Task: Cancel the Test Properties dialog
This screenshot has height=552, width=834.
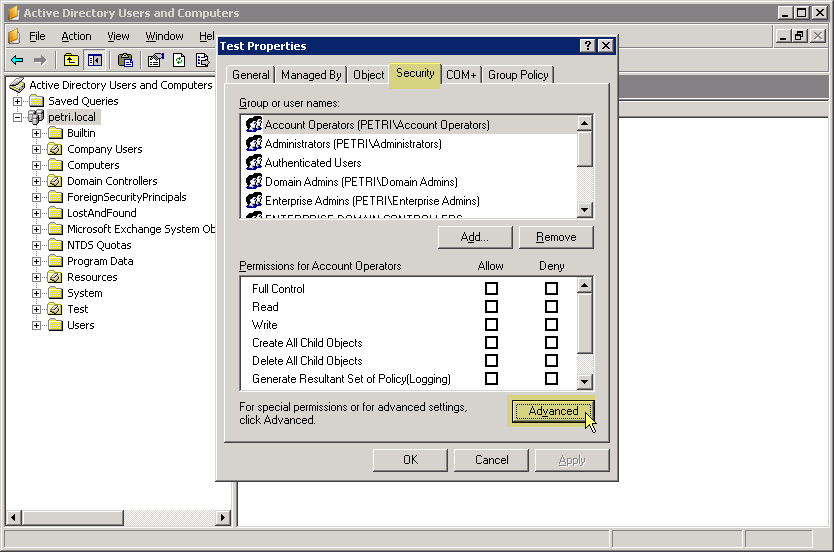Action: (x=491, y=460)
